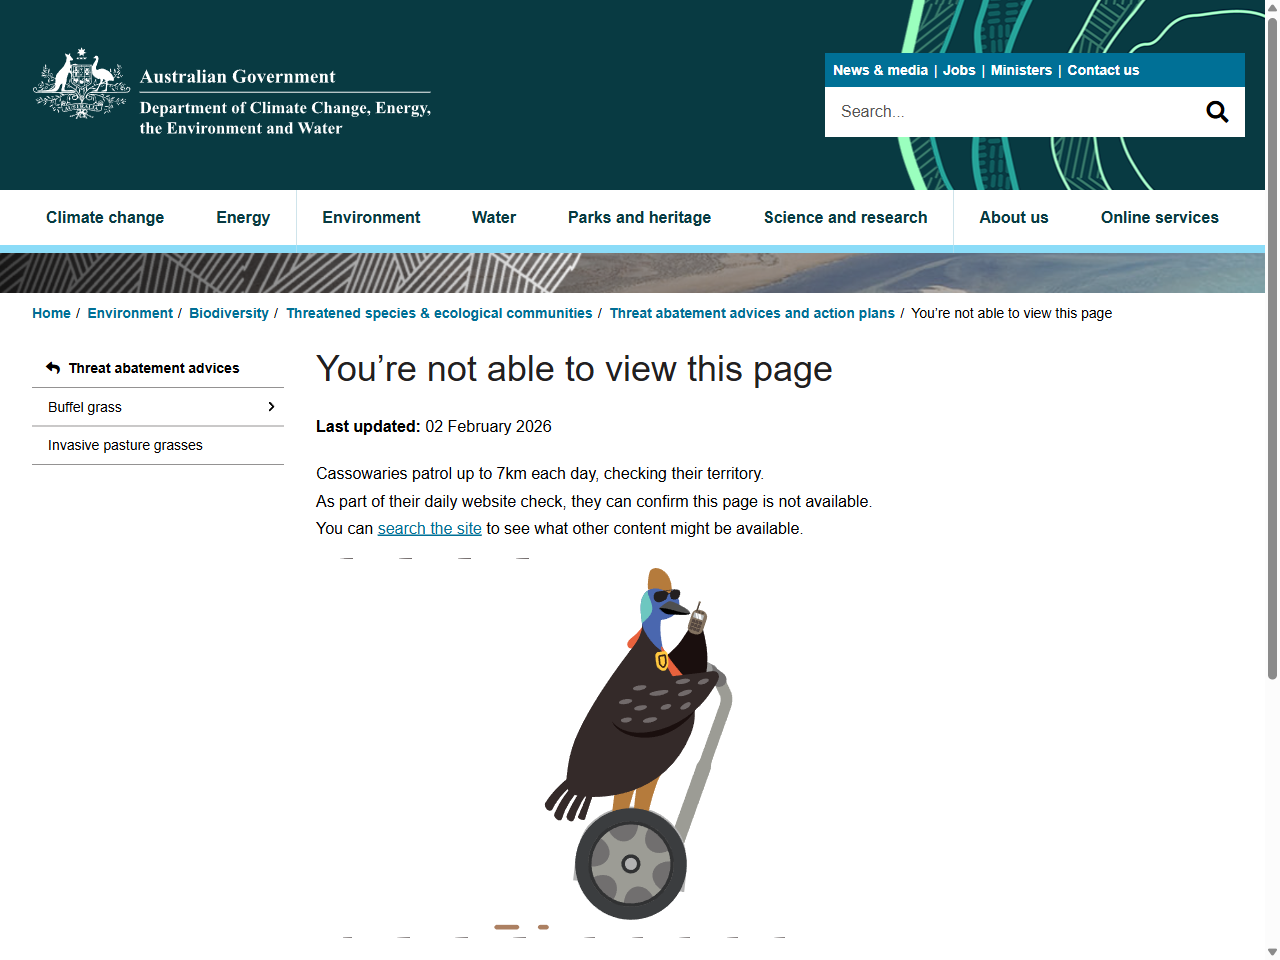Click the heading "You're not able to view this page"
This screenshot has height=960, width=1280.
point(574,369)
